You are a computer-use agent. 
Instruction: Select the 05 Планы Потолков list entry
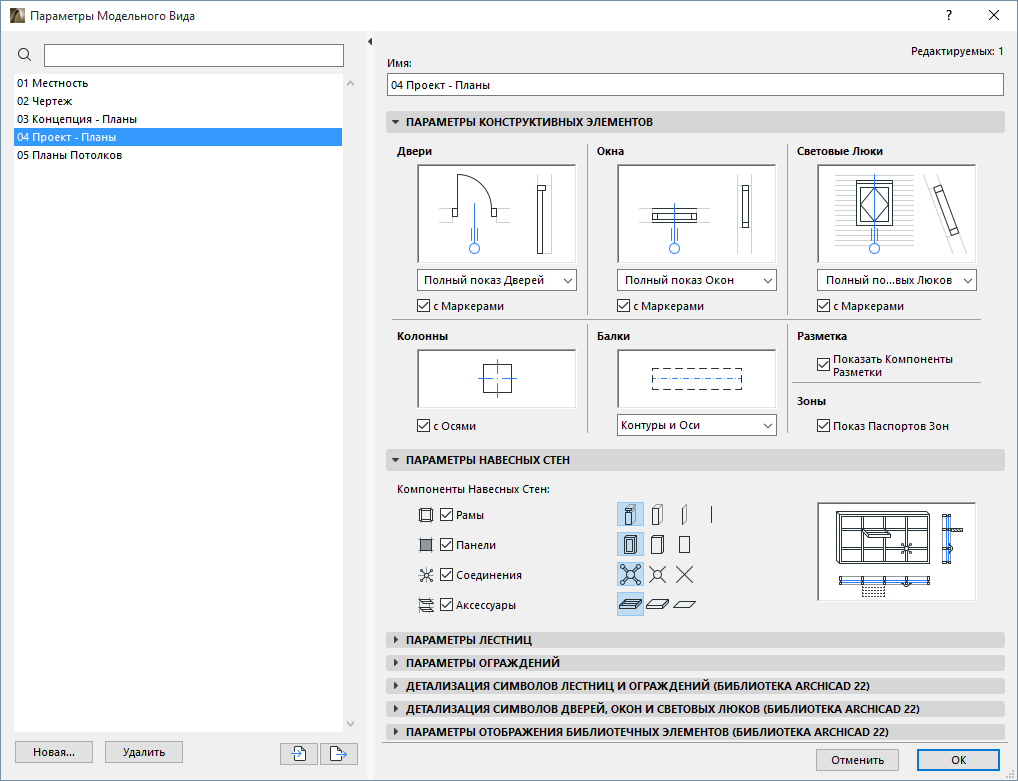coord(69,155)
